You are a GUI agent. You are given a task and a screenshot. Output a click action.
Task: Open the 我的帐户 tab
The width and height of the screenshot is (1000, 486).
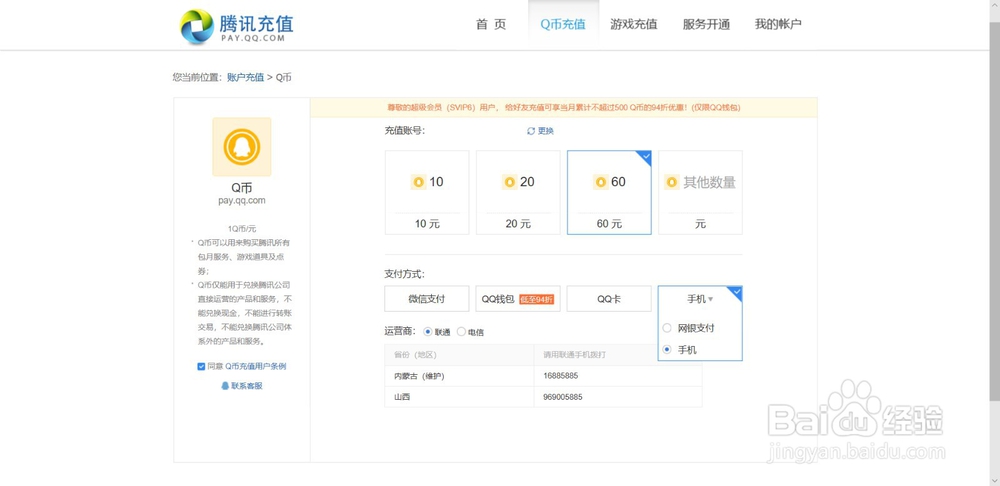[x=778, y=24]
